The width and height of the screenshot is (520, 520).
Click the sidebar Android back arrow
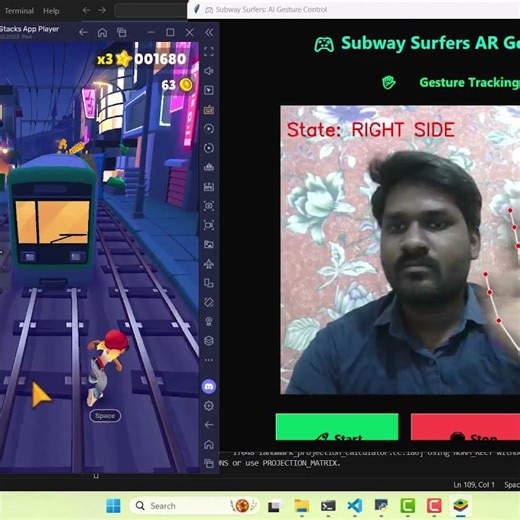coord(209,425)
